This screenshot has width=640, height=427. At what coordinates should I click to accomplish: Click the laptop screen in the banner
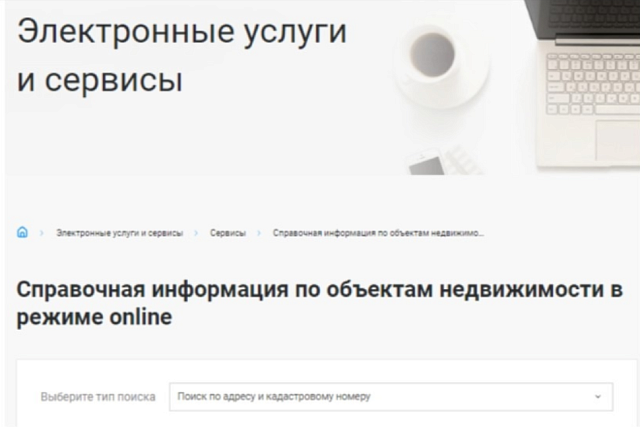(x=583, y=18)
